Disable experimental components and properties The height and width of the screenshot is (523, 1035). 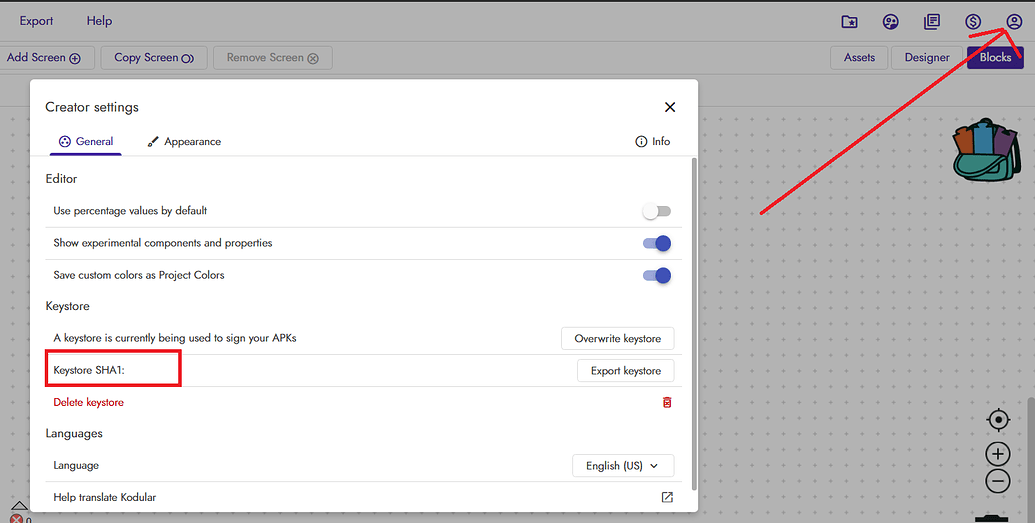tap(656, 243)
